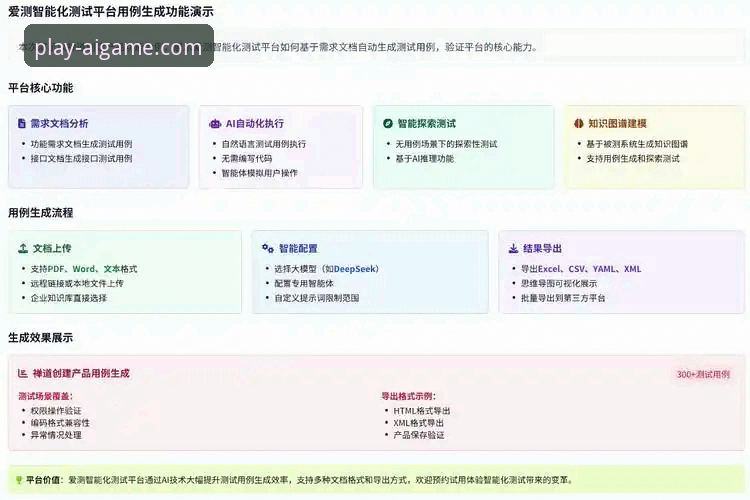Click the bullet 权限操作验证
The width and height of the screenshot is (750, 500).
click(56, 411)
